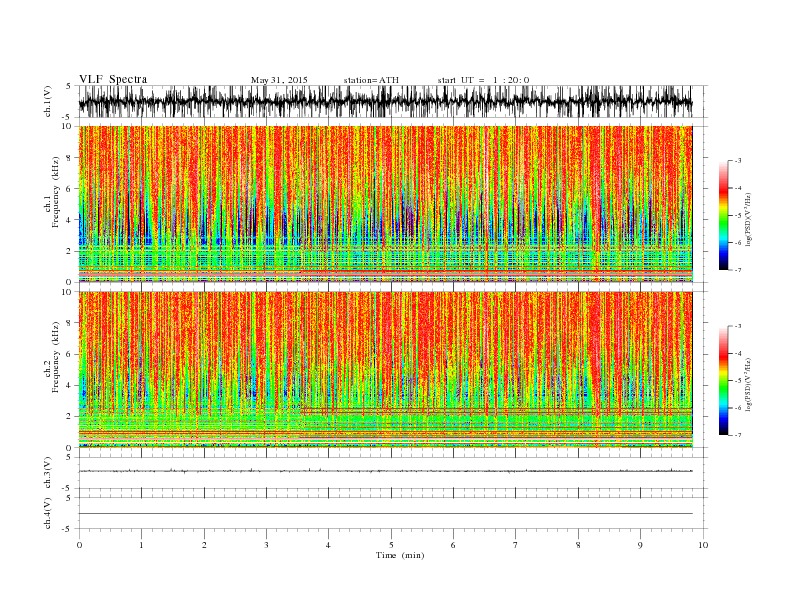Click the 'VLF Spectra' title text
This screenshot has height=612, width=792.
(x=113, y=79)
